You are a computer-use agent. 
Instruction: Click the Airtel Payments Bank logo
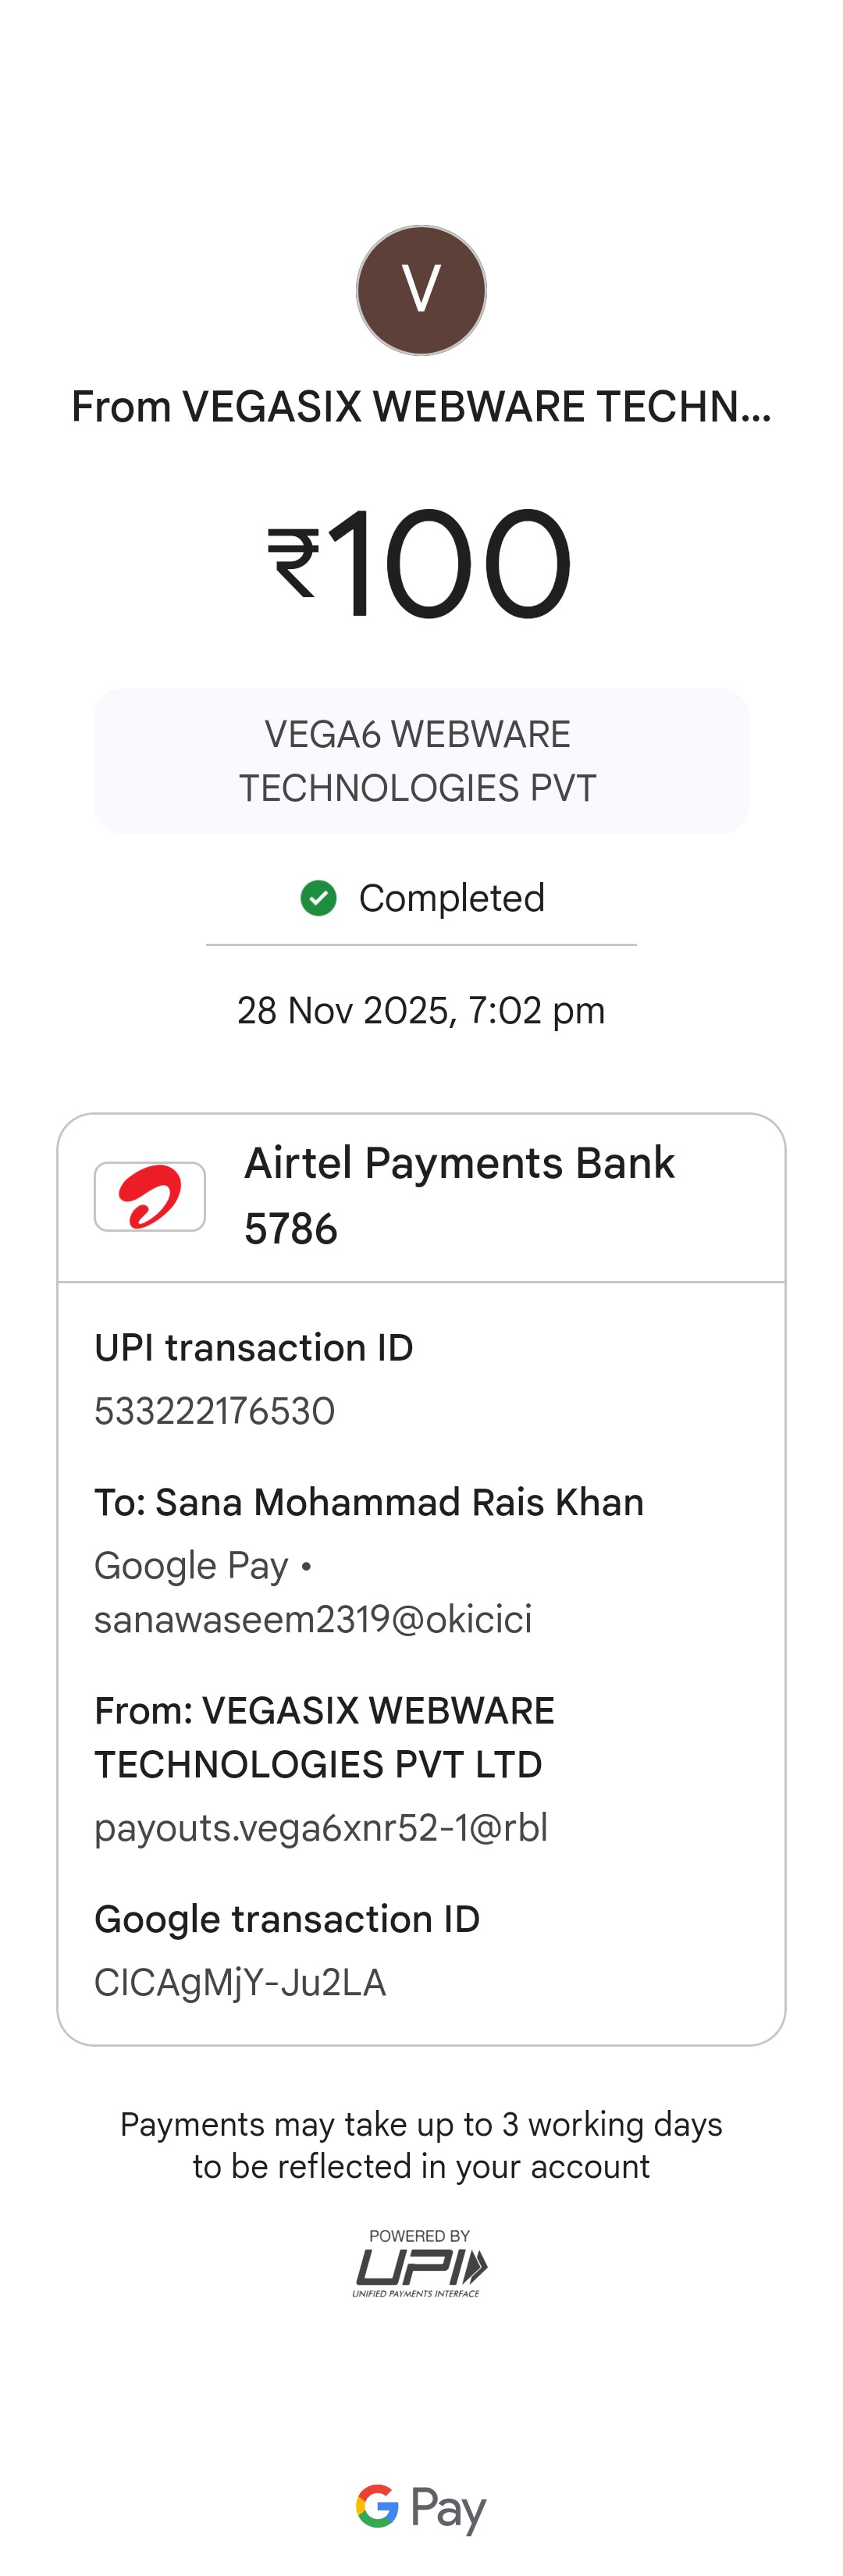150,1196
